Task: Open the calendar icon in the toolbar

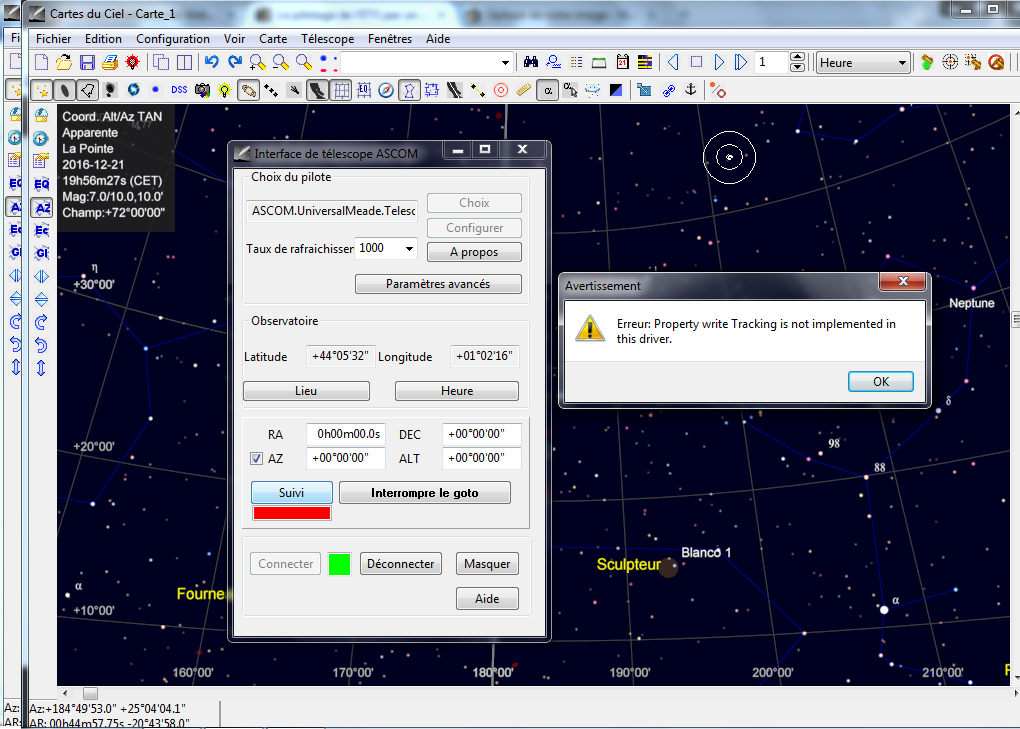Action: 622,61
